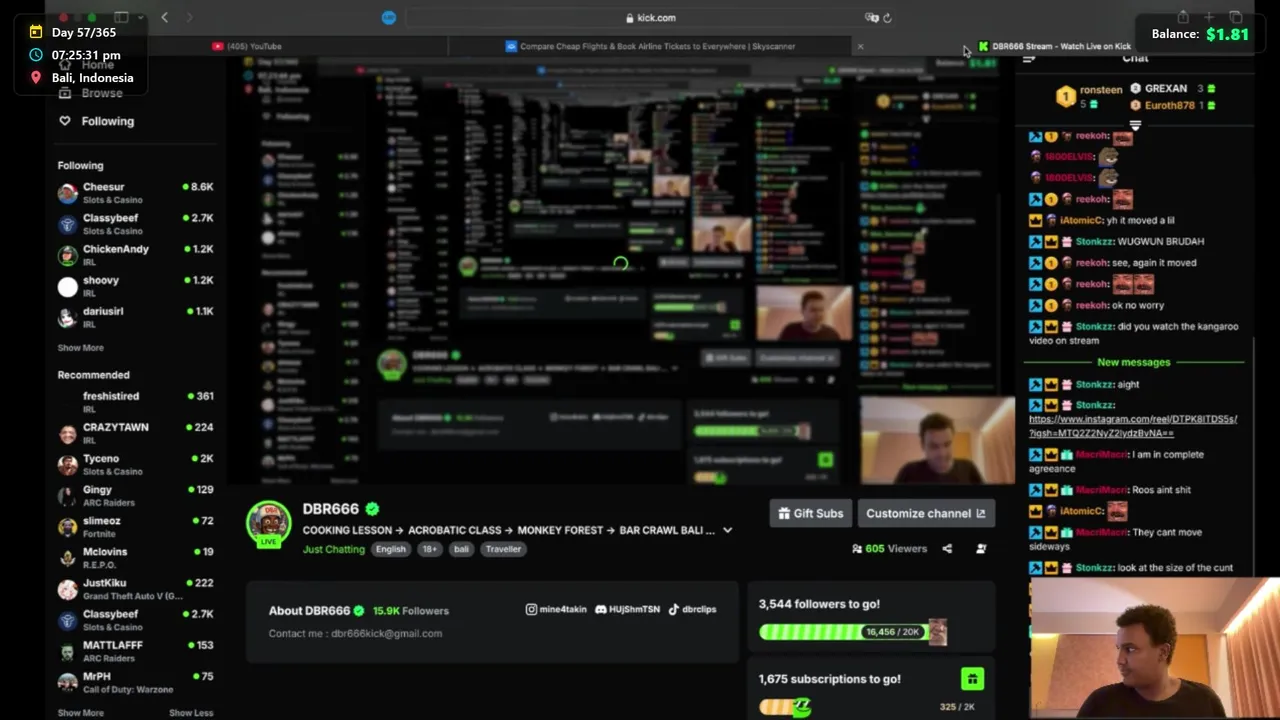Click the main stream video player
Screen dimensions: 1280x720
[620, 270]
